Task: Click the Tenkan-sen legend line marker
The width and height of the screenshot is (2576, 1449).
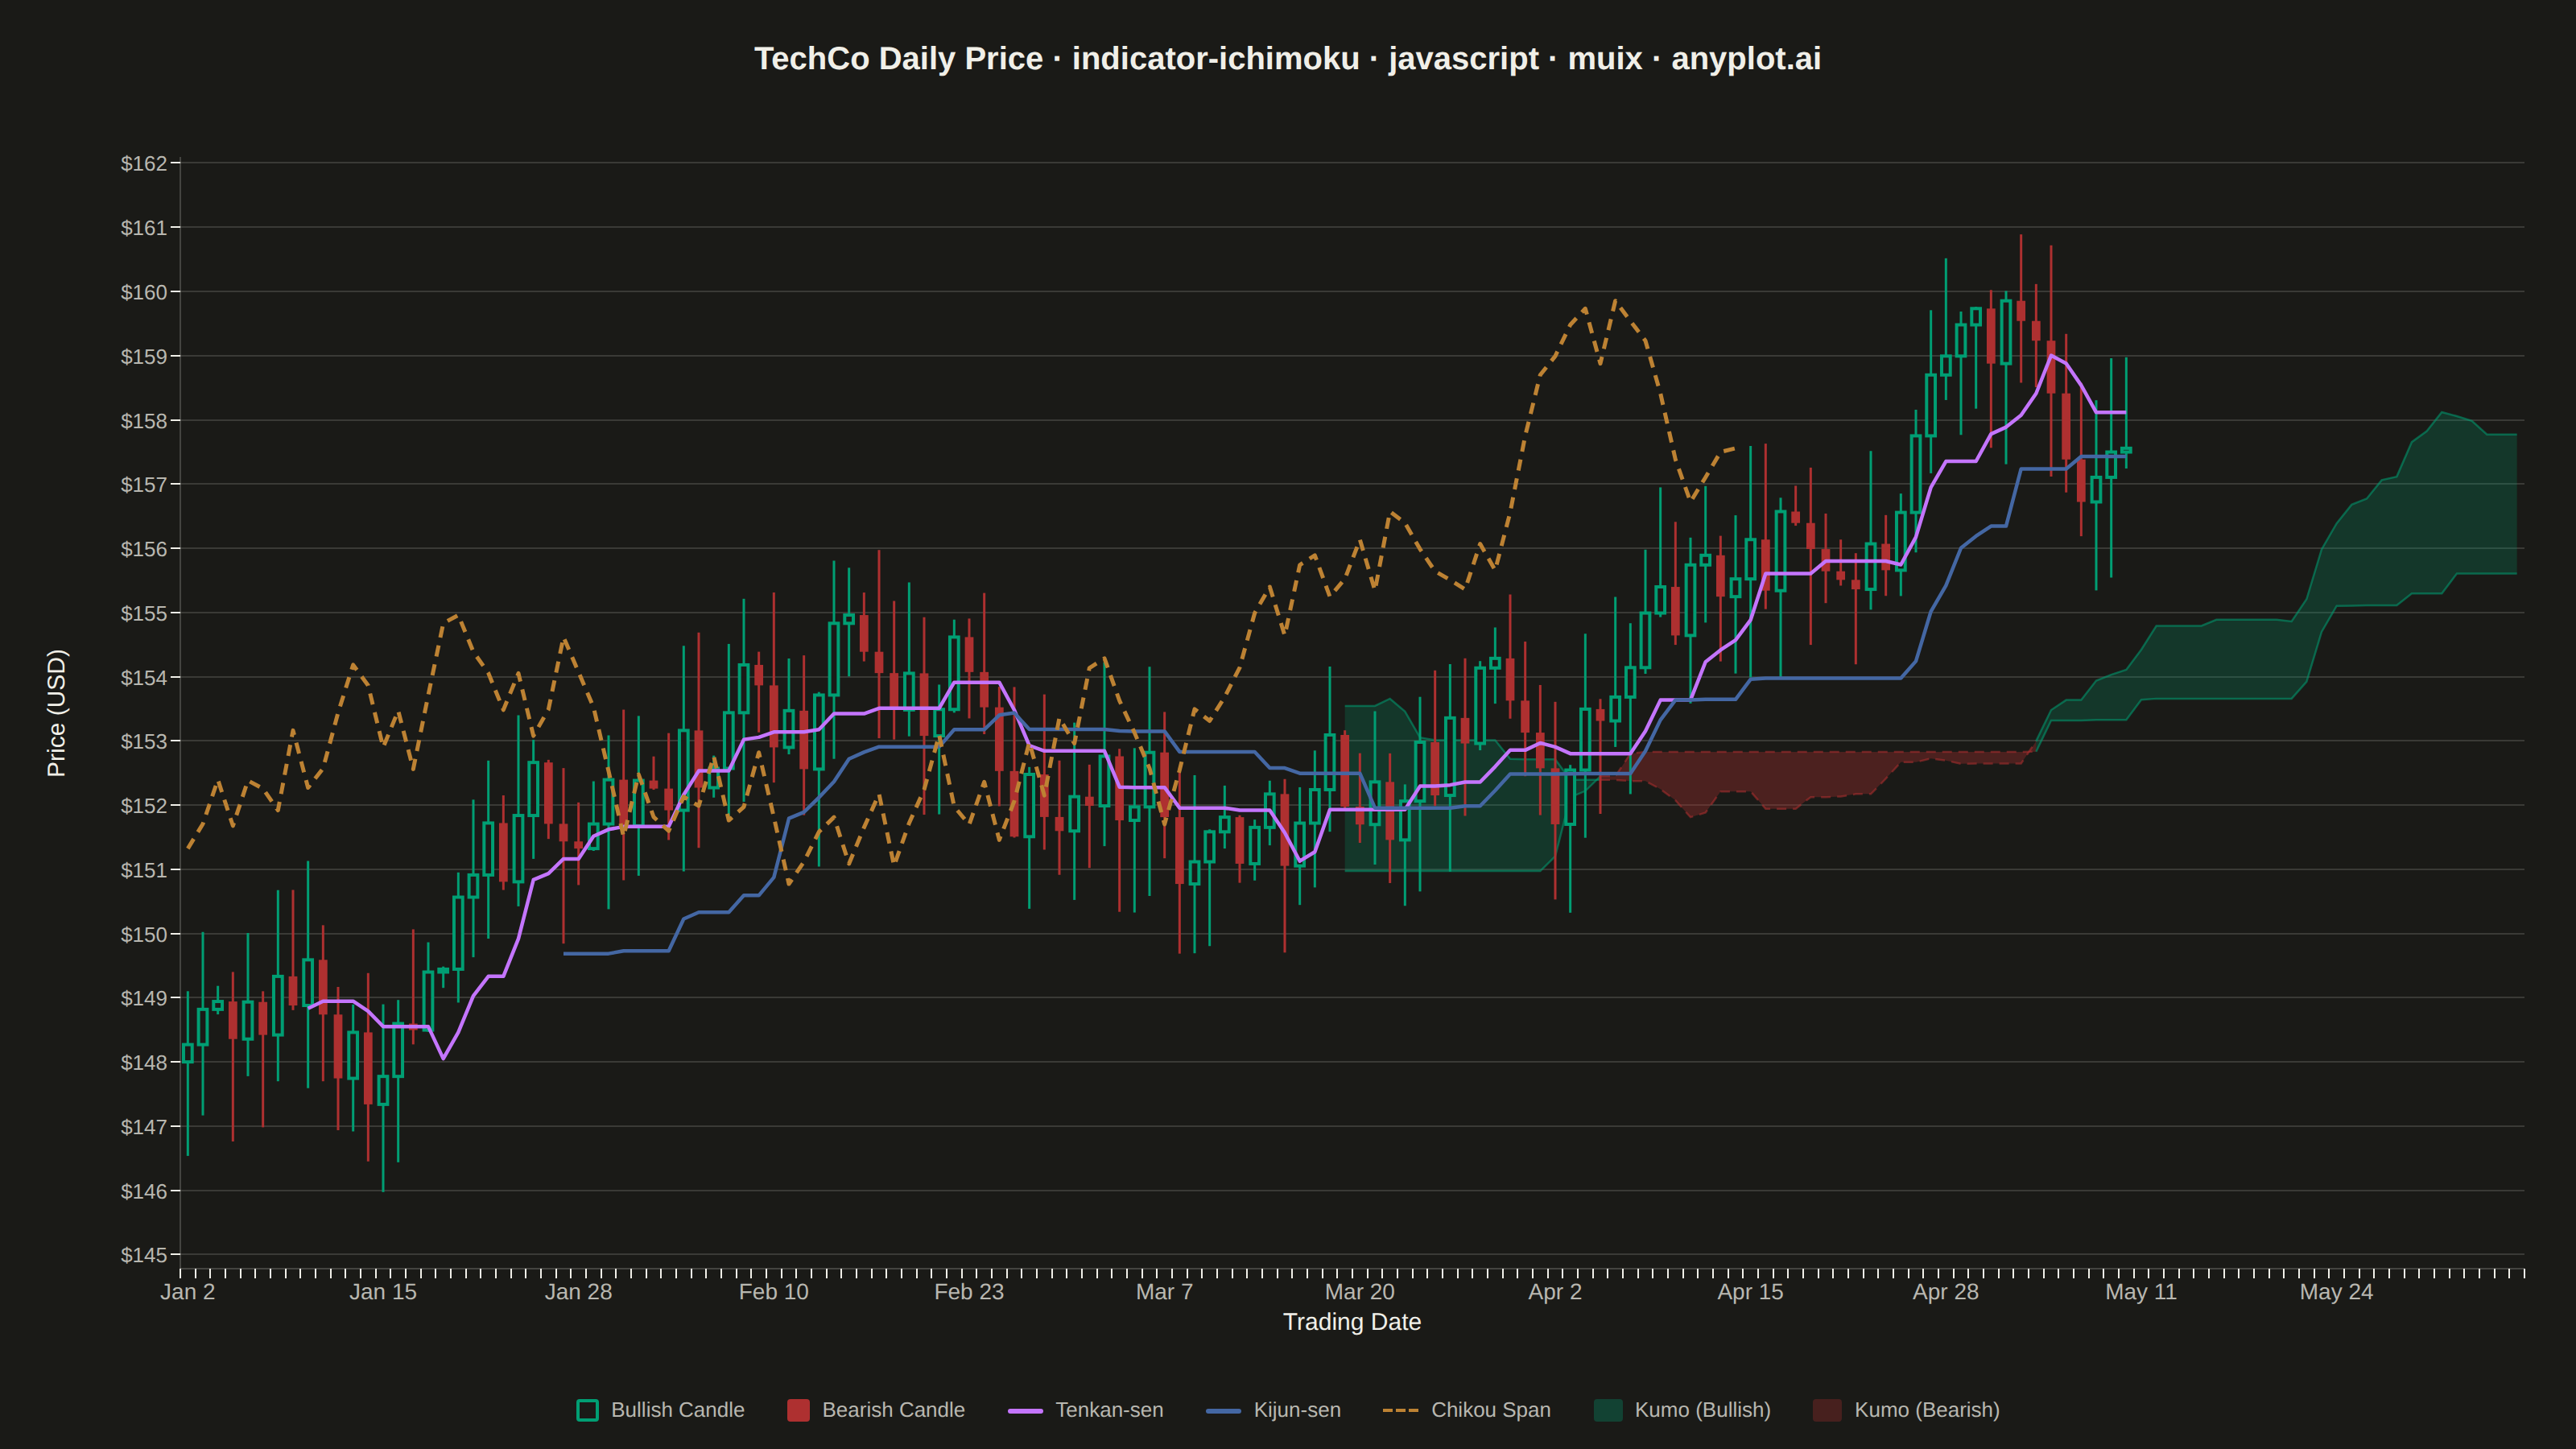Action: (1025, 1410)
